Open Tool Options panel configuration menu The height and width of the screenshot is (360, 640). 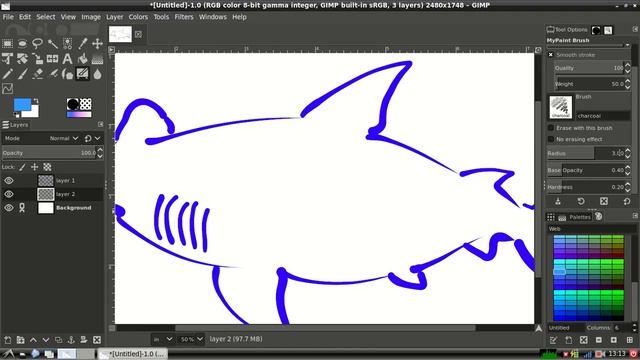tap(635, 29)
